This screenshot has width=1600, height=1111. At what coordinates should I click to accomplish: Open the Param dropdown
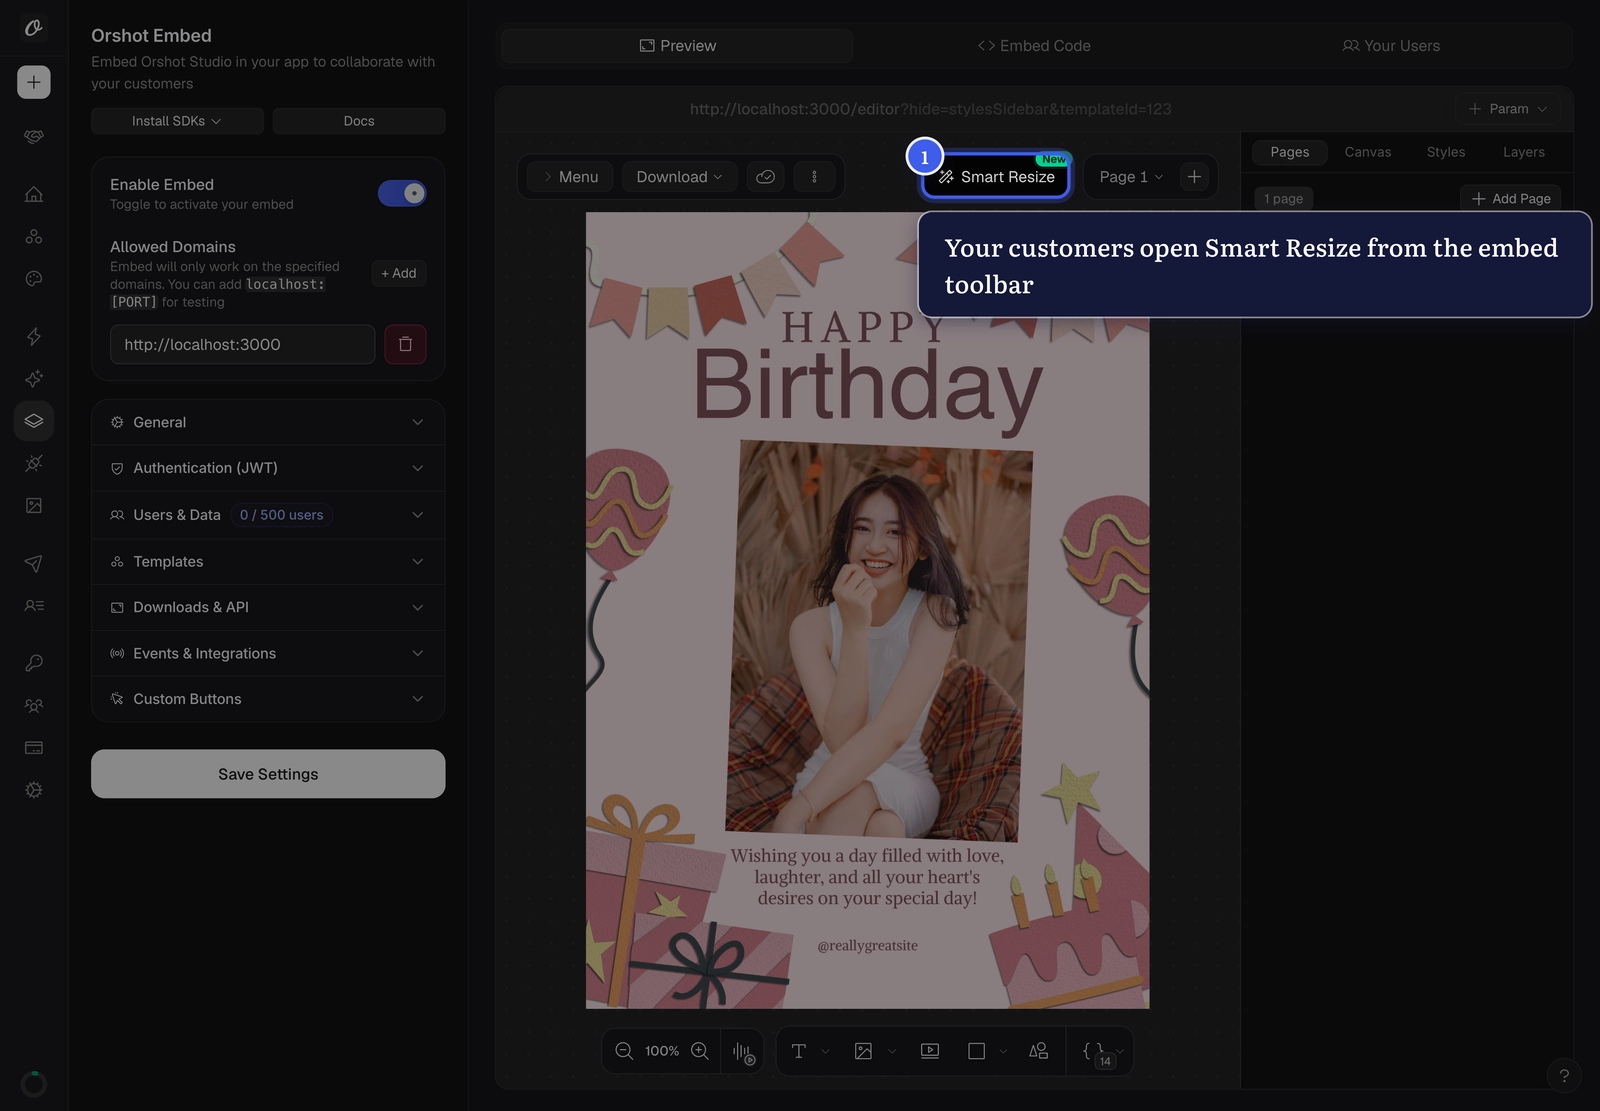1508,109
